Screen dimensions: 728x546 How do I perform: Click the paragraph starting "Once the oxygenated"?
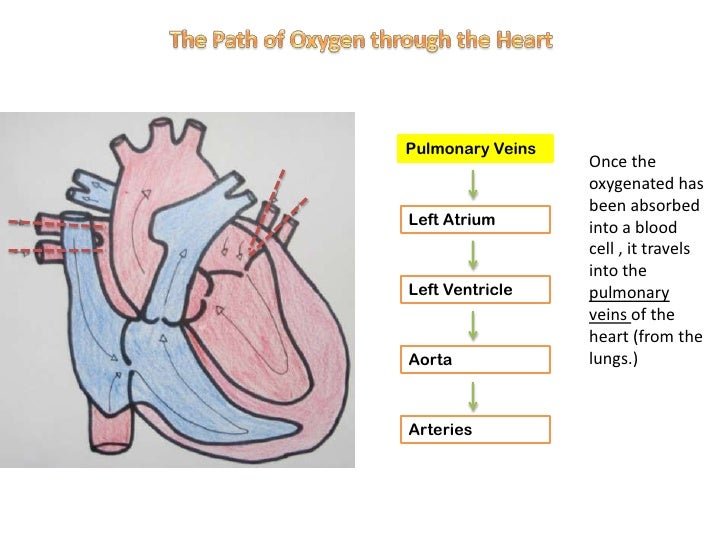tap(645, 260)
